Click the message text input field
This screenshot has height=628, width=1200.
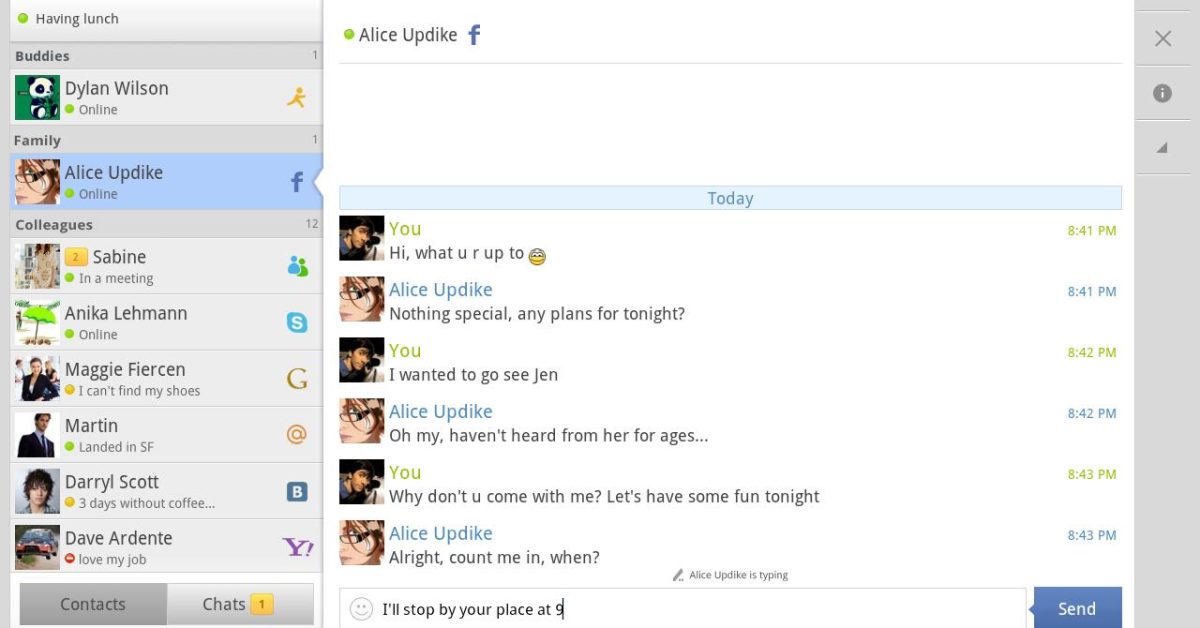(700, 608)
